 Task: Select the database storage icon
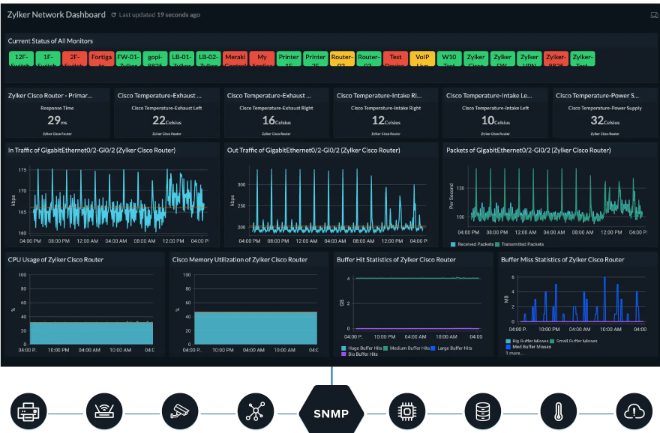click(480, 411)
